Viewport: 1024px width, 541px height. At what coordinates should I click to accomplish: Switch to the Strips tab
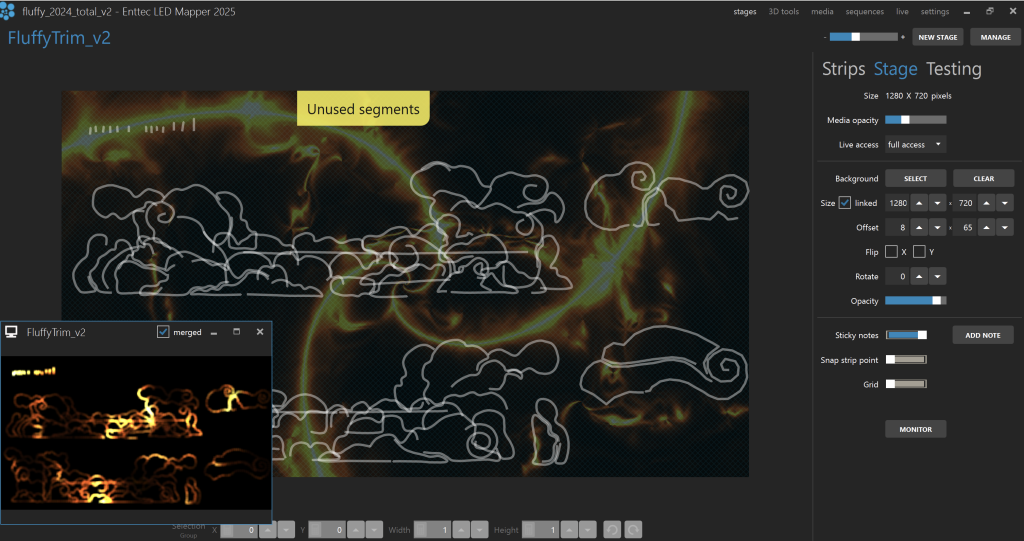pos(843,69)
